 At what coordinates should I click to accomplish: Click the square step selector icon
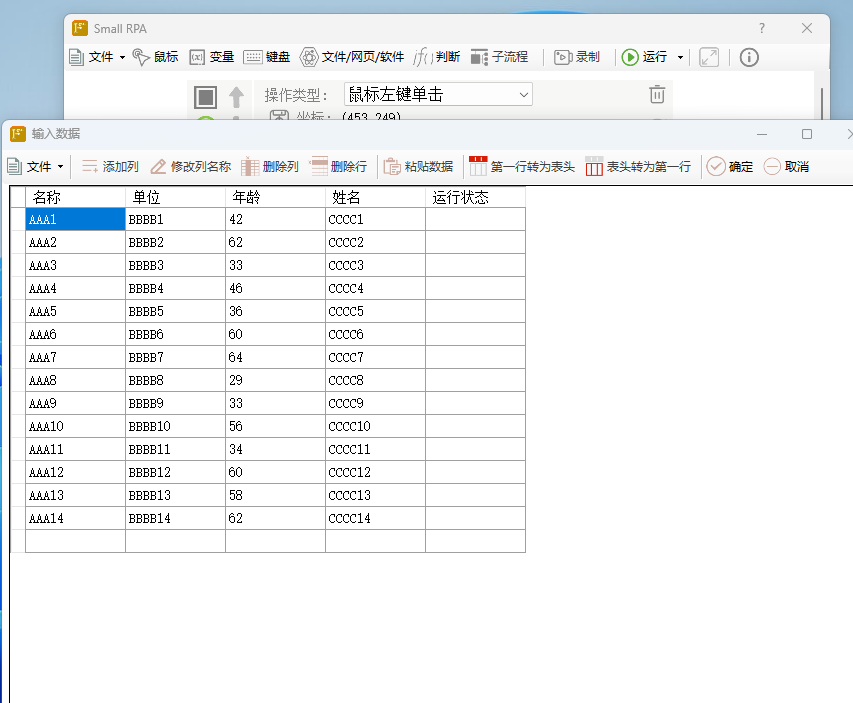coord(206,97)
